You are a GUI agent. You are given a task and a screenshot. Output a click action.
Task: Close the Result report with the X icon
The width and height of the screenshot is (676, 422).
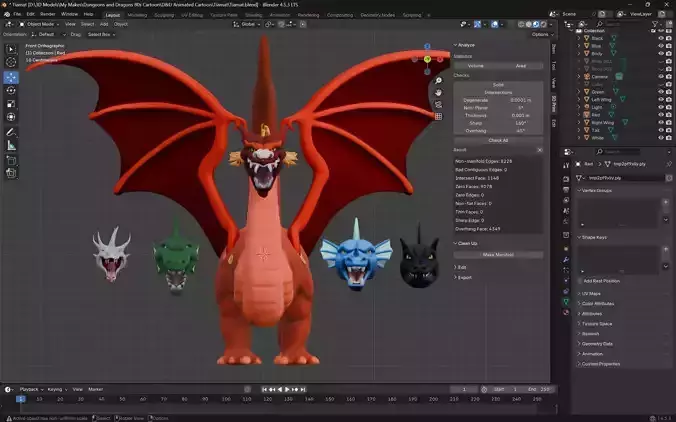click(x=539, y=150)
